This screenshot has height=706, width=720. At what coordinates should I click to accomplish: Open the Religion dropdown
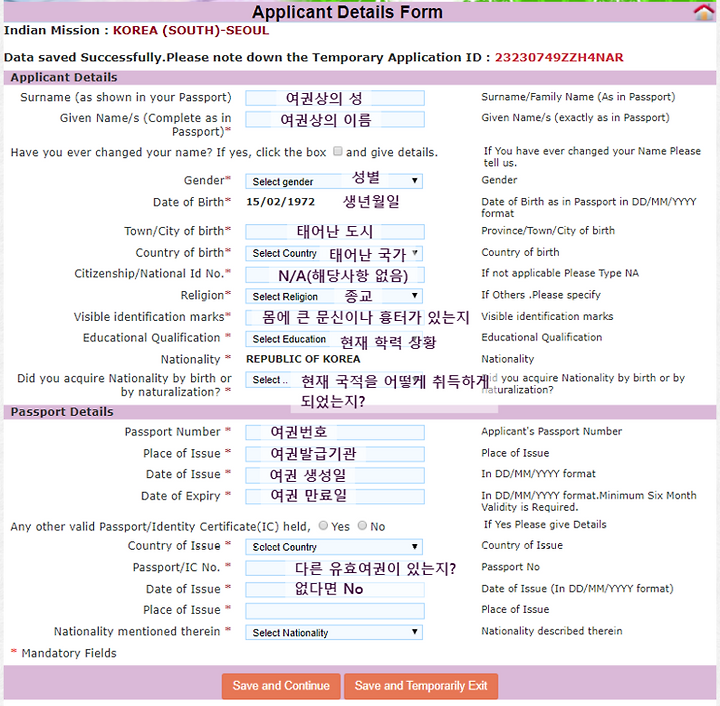click(334, 296)
